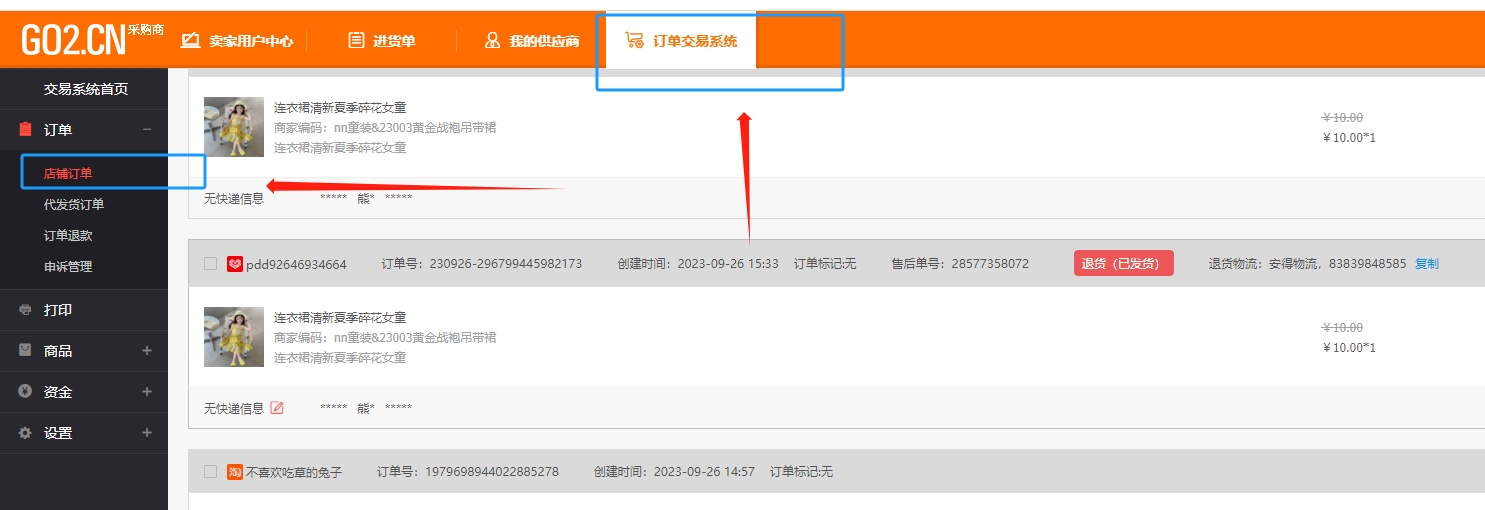Click the 资金 coin icon in sidebar
1485x510 pixels.
26,392
